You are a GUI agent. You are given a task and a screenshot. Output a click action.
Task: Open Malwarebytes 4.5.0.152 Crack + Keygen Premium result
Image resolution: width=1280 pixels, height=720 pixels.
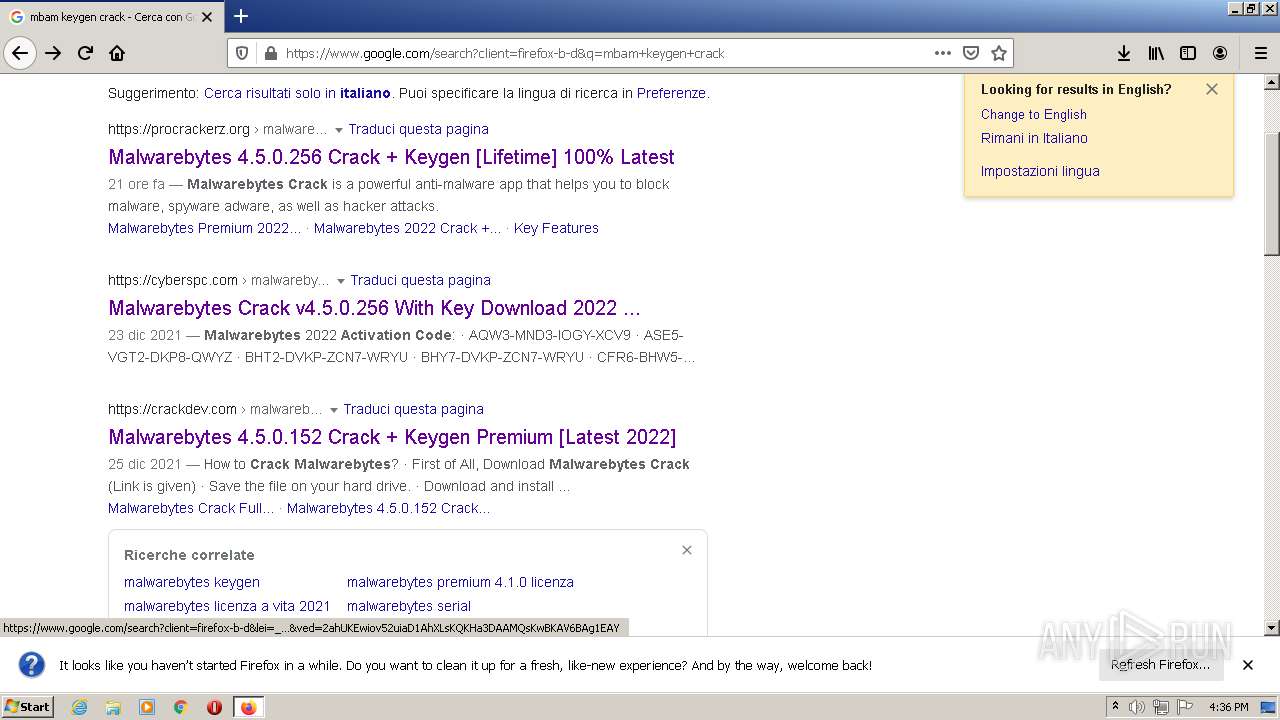(x=392, y=437)
